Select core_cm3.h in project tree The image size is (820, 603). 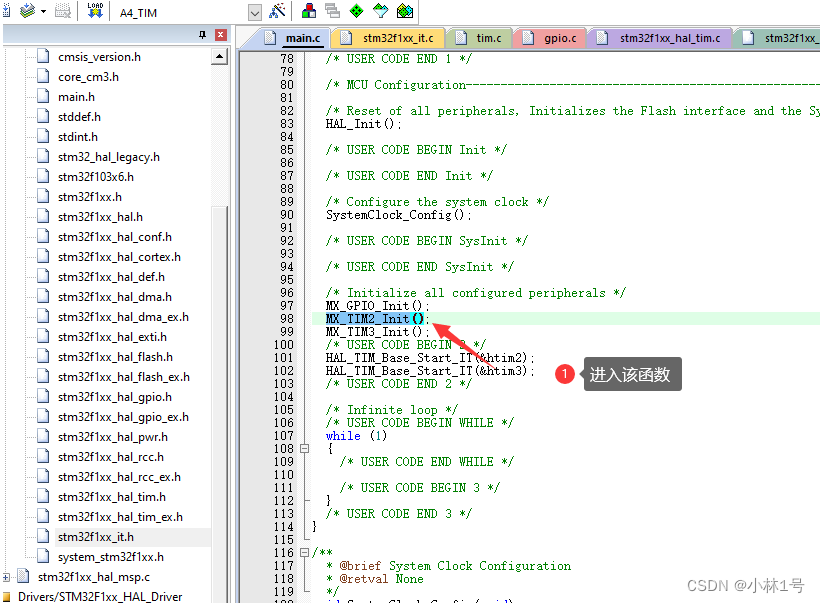88,77
